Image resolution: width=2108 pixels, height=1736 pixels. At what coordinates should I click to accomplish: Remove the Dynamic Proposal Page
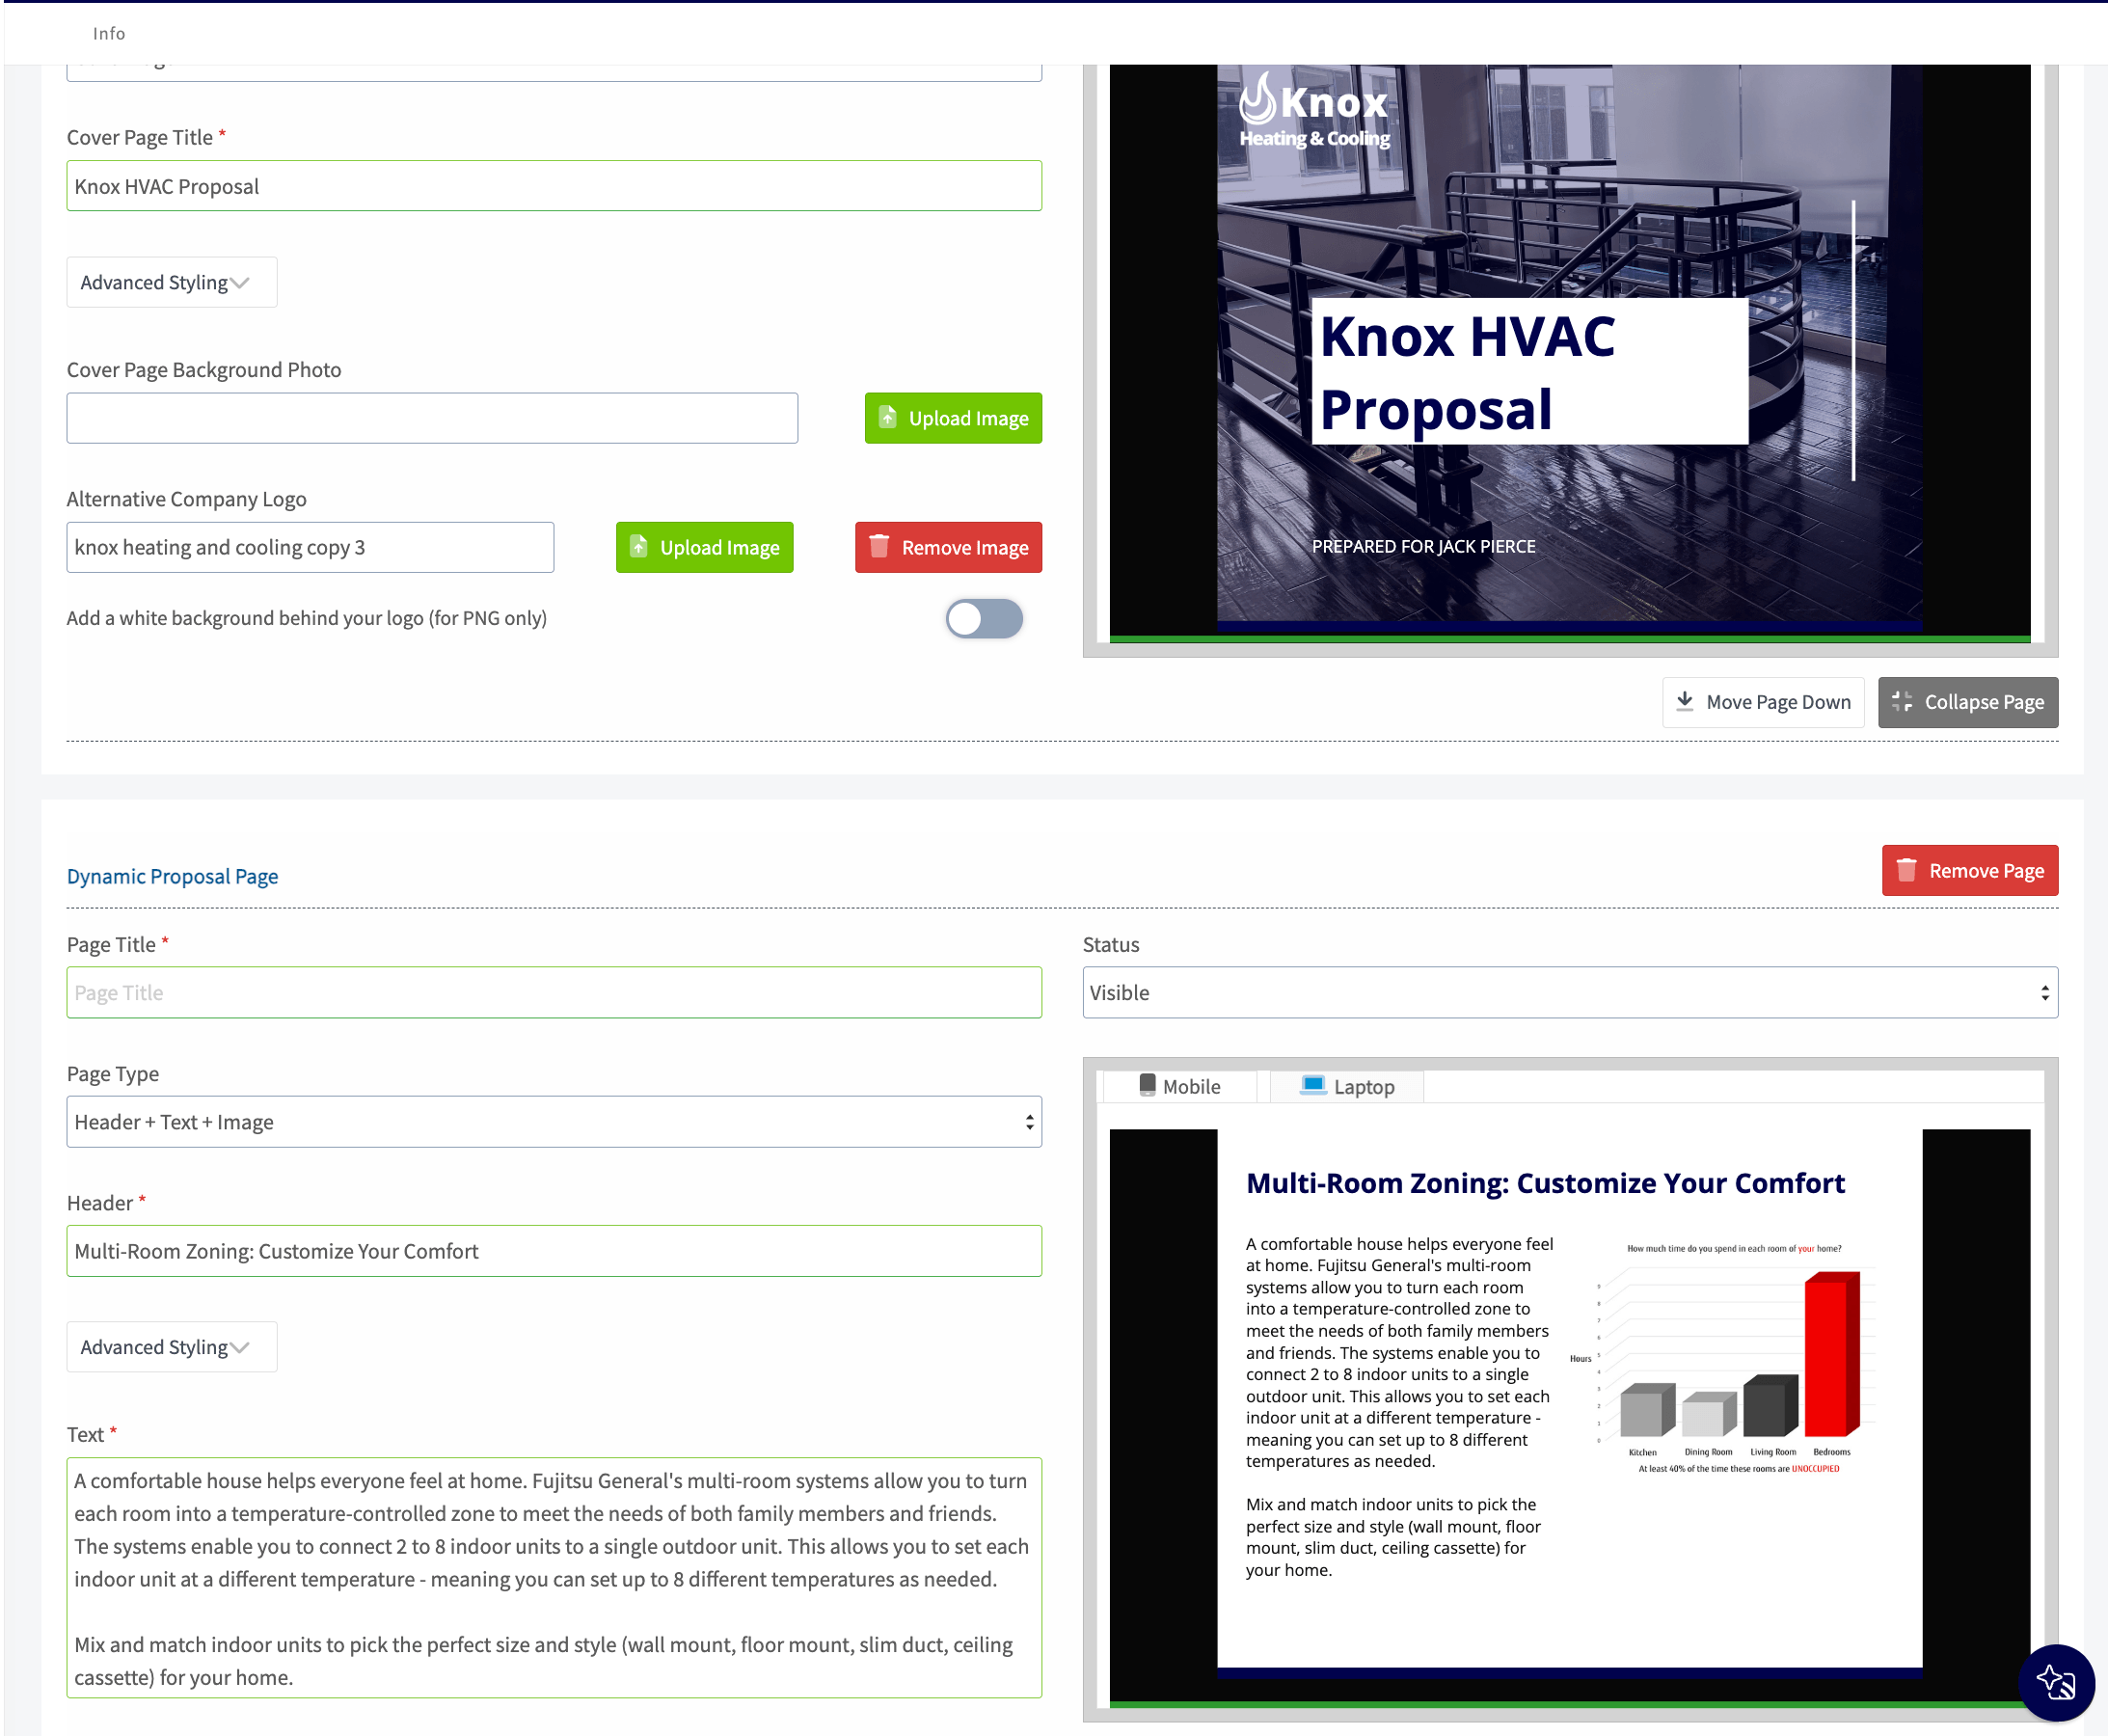(1969, 870)
